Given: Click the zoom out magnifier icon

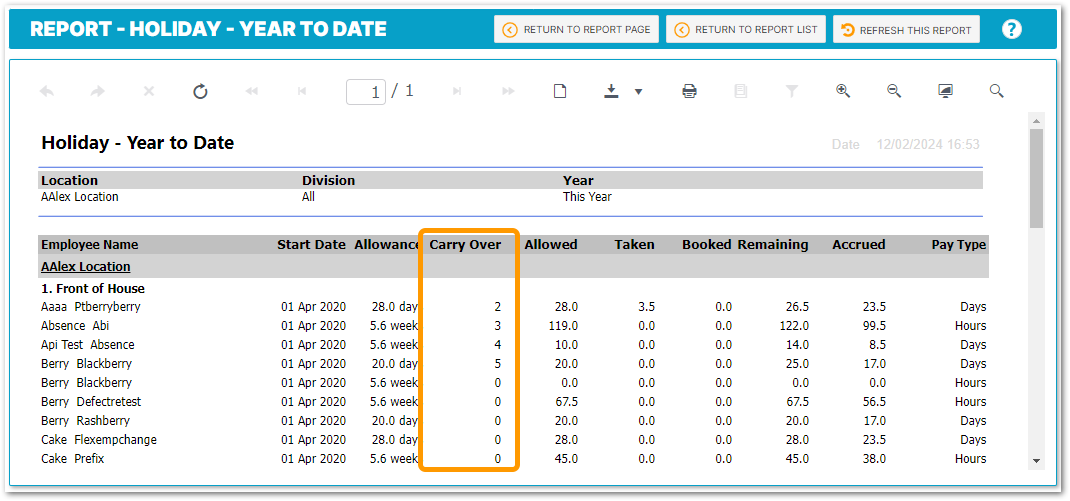Looking at the screenshot, I should [894, 91].
